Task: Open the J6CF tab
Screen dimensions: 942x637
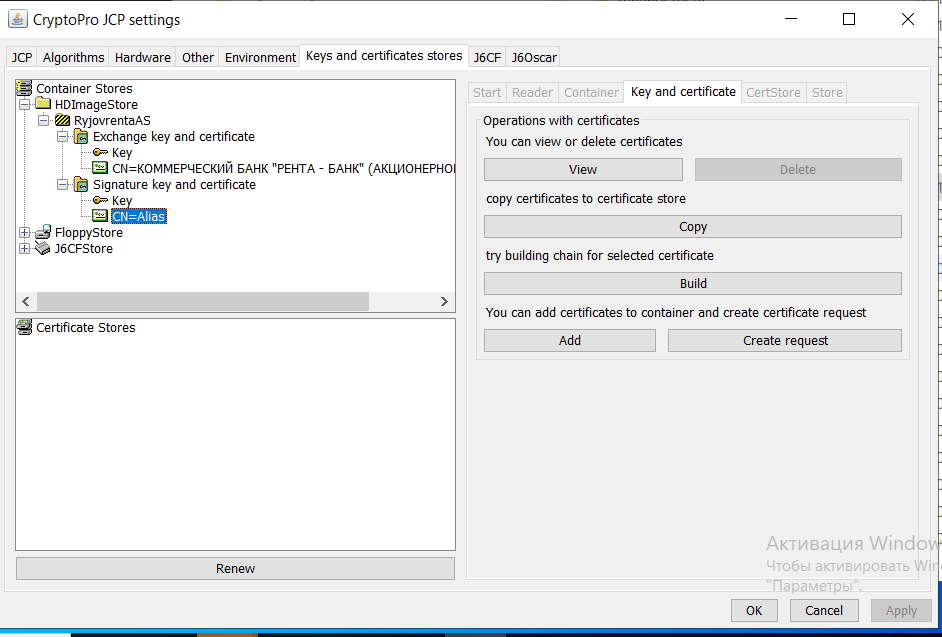Action: [x=487, y=57]
